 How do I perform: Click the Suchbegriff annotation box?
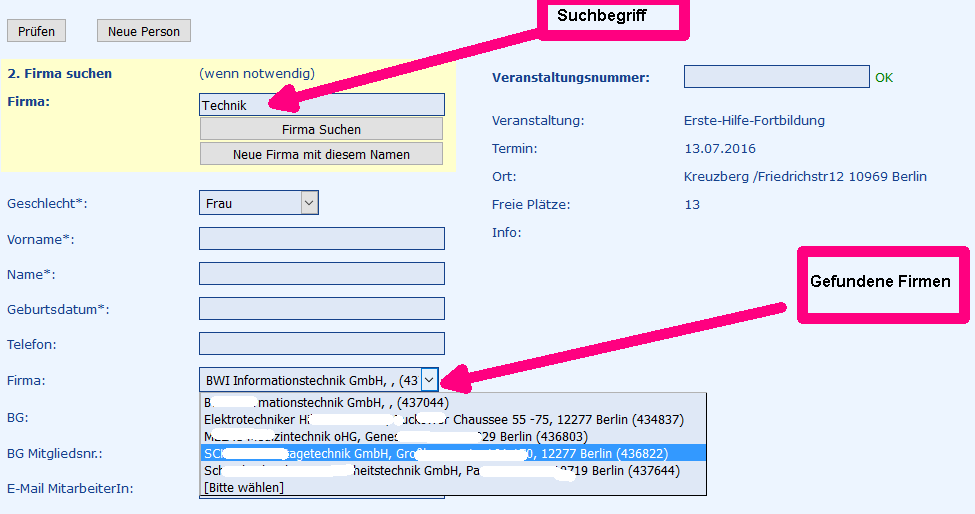click(x=615, y=17)
